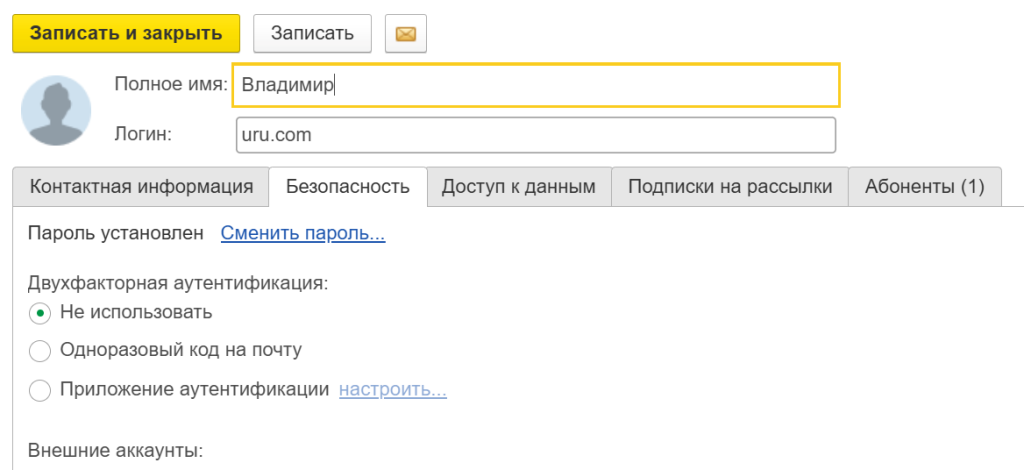
Task: Open the 'Абоненты (1)' tab
Action: point(924,187)
